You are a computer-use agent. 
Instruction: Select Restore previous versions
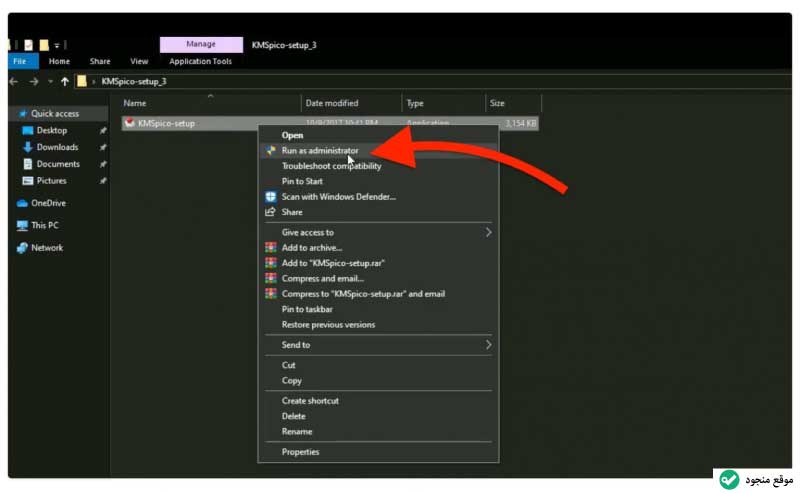(x=328, y=324)
